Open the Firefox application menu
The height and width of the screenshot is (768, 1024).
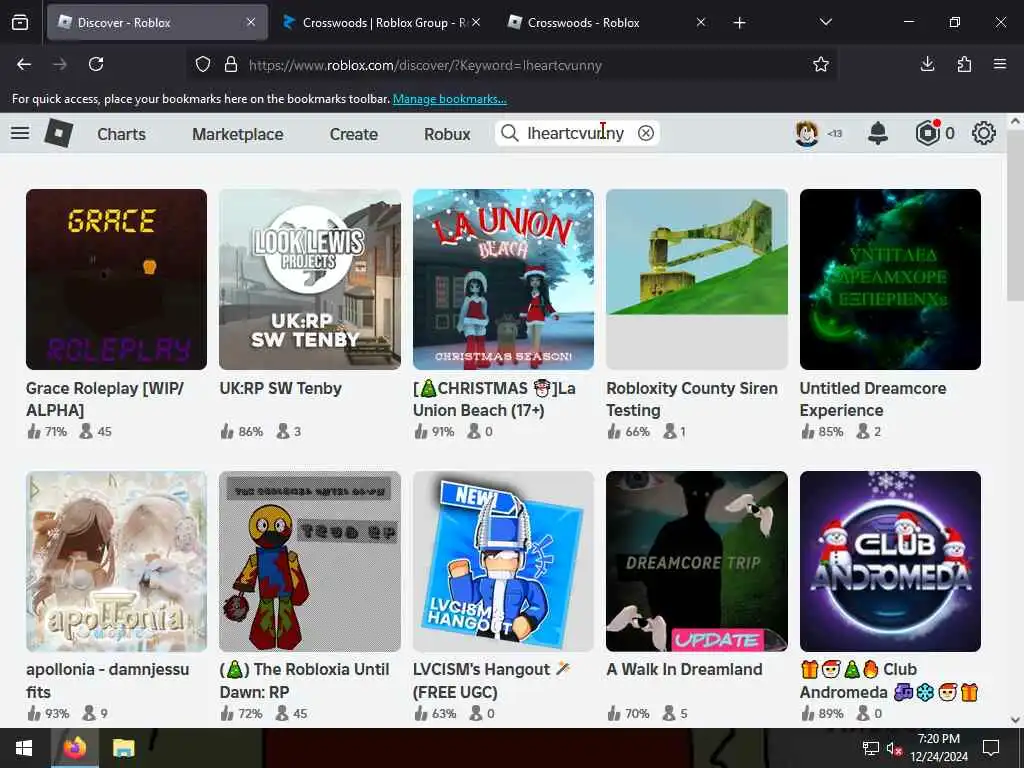pyautogui.click(x=999, y=64)
